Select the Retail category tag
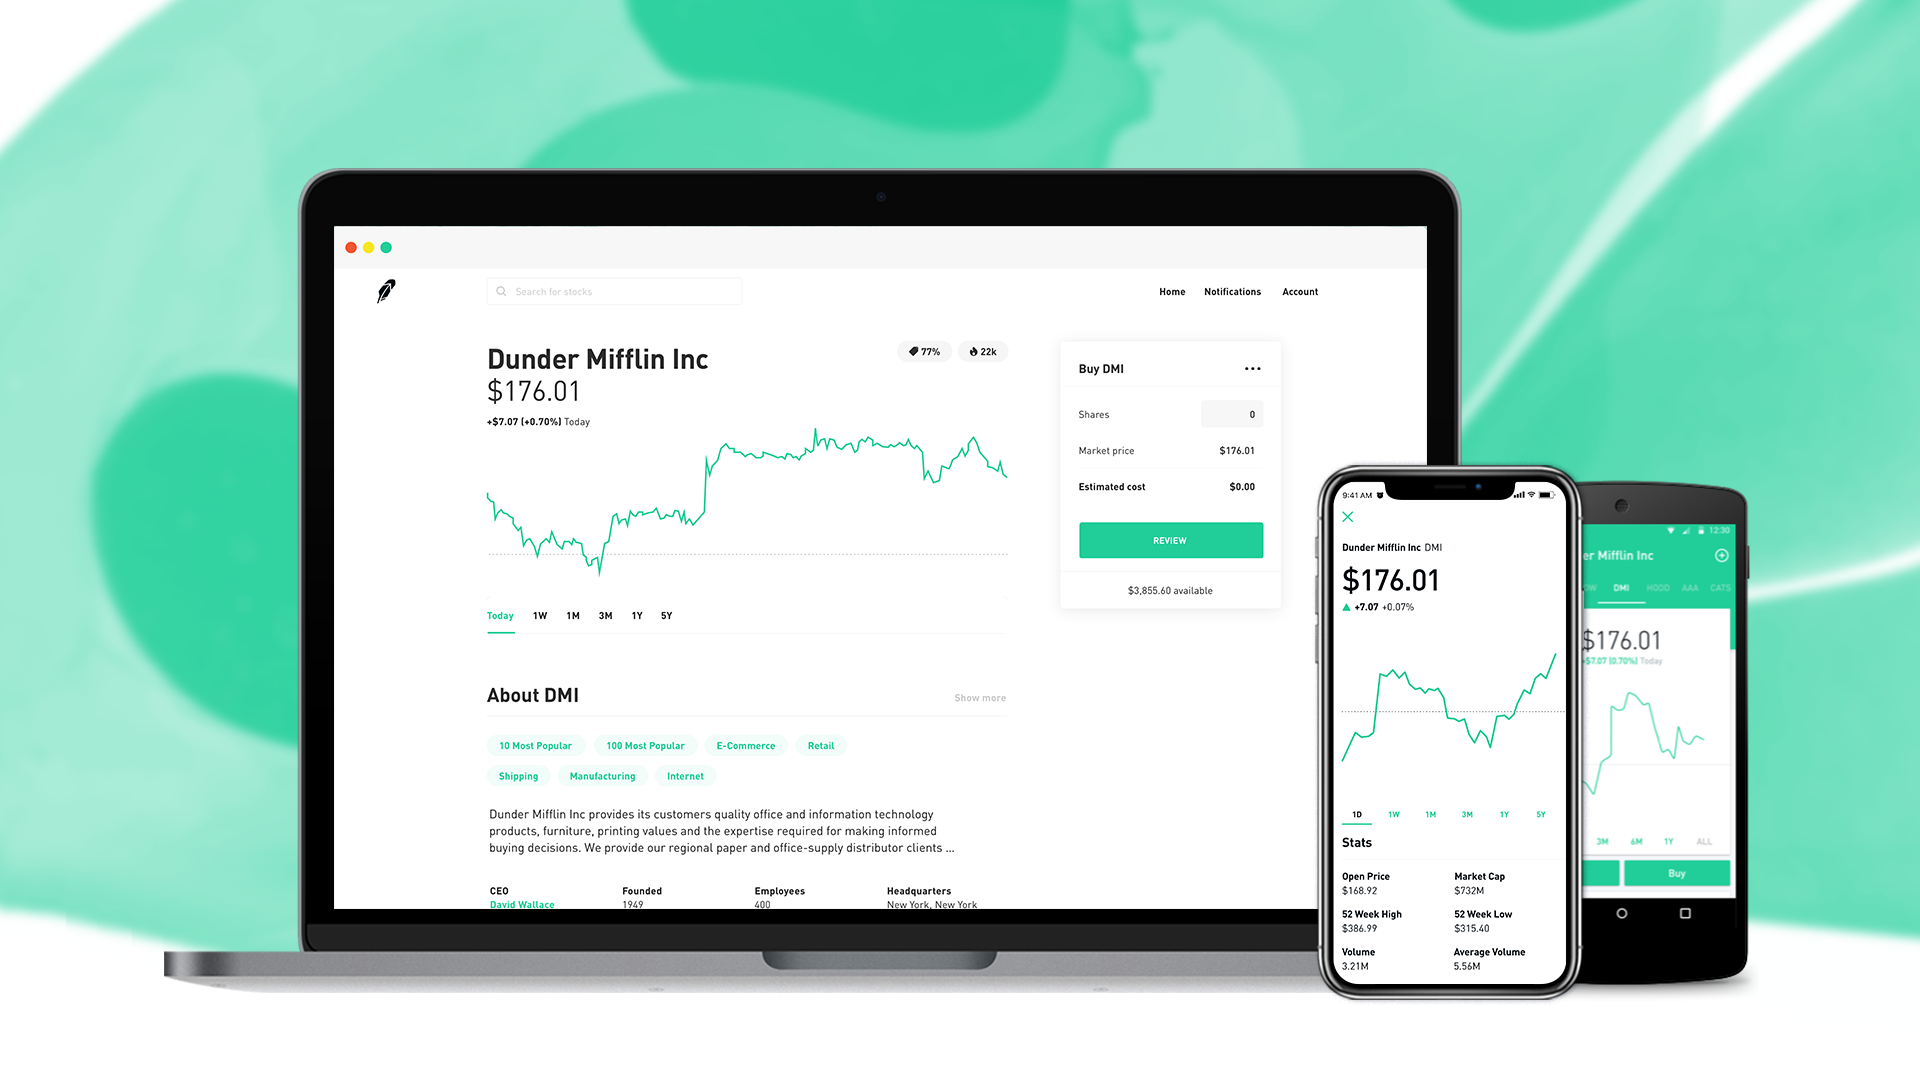 tap(819, 745)
